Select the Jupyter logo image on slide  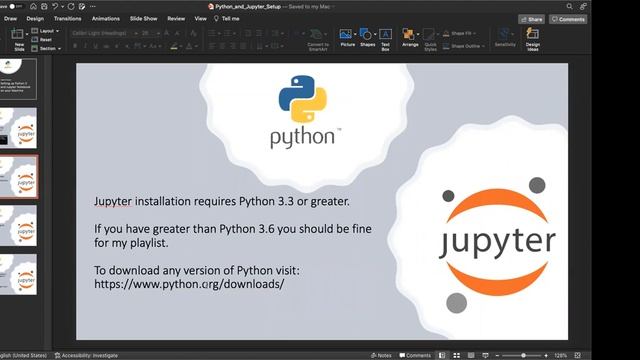[x=497, y=245]
